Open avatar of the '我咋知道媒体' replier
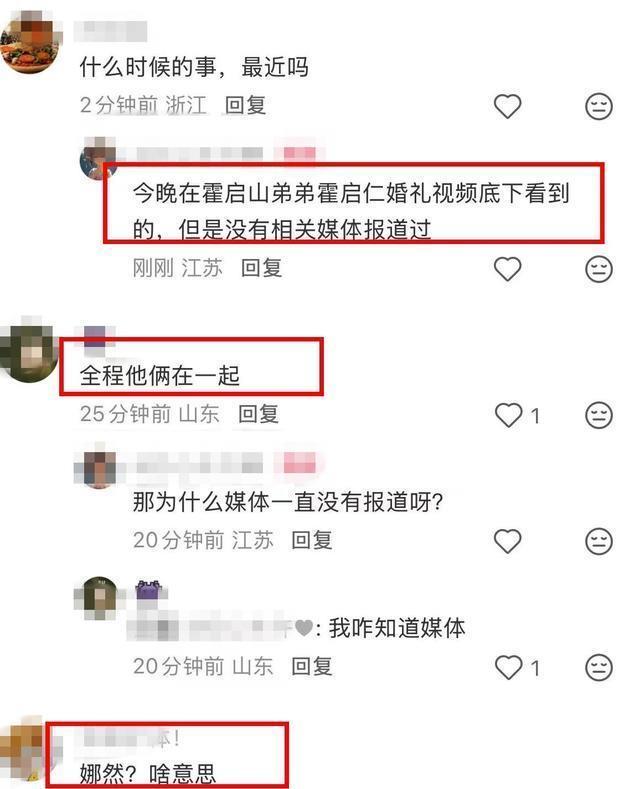 (100, 599)
